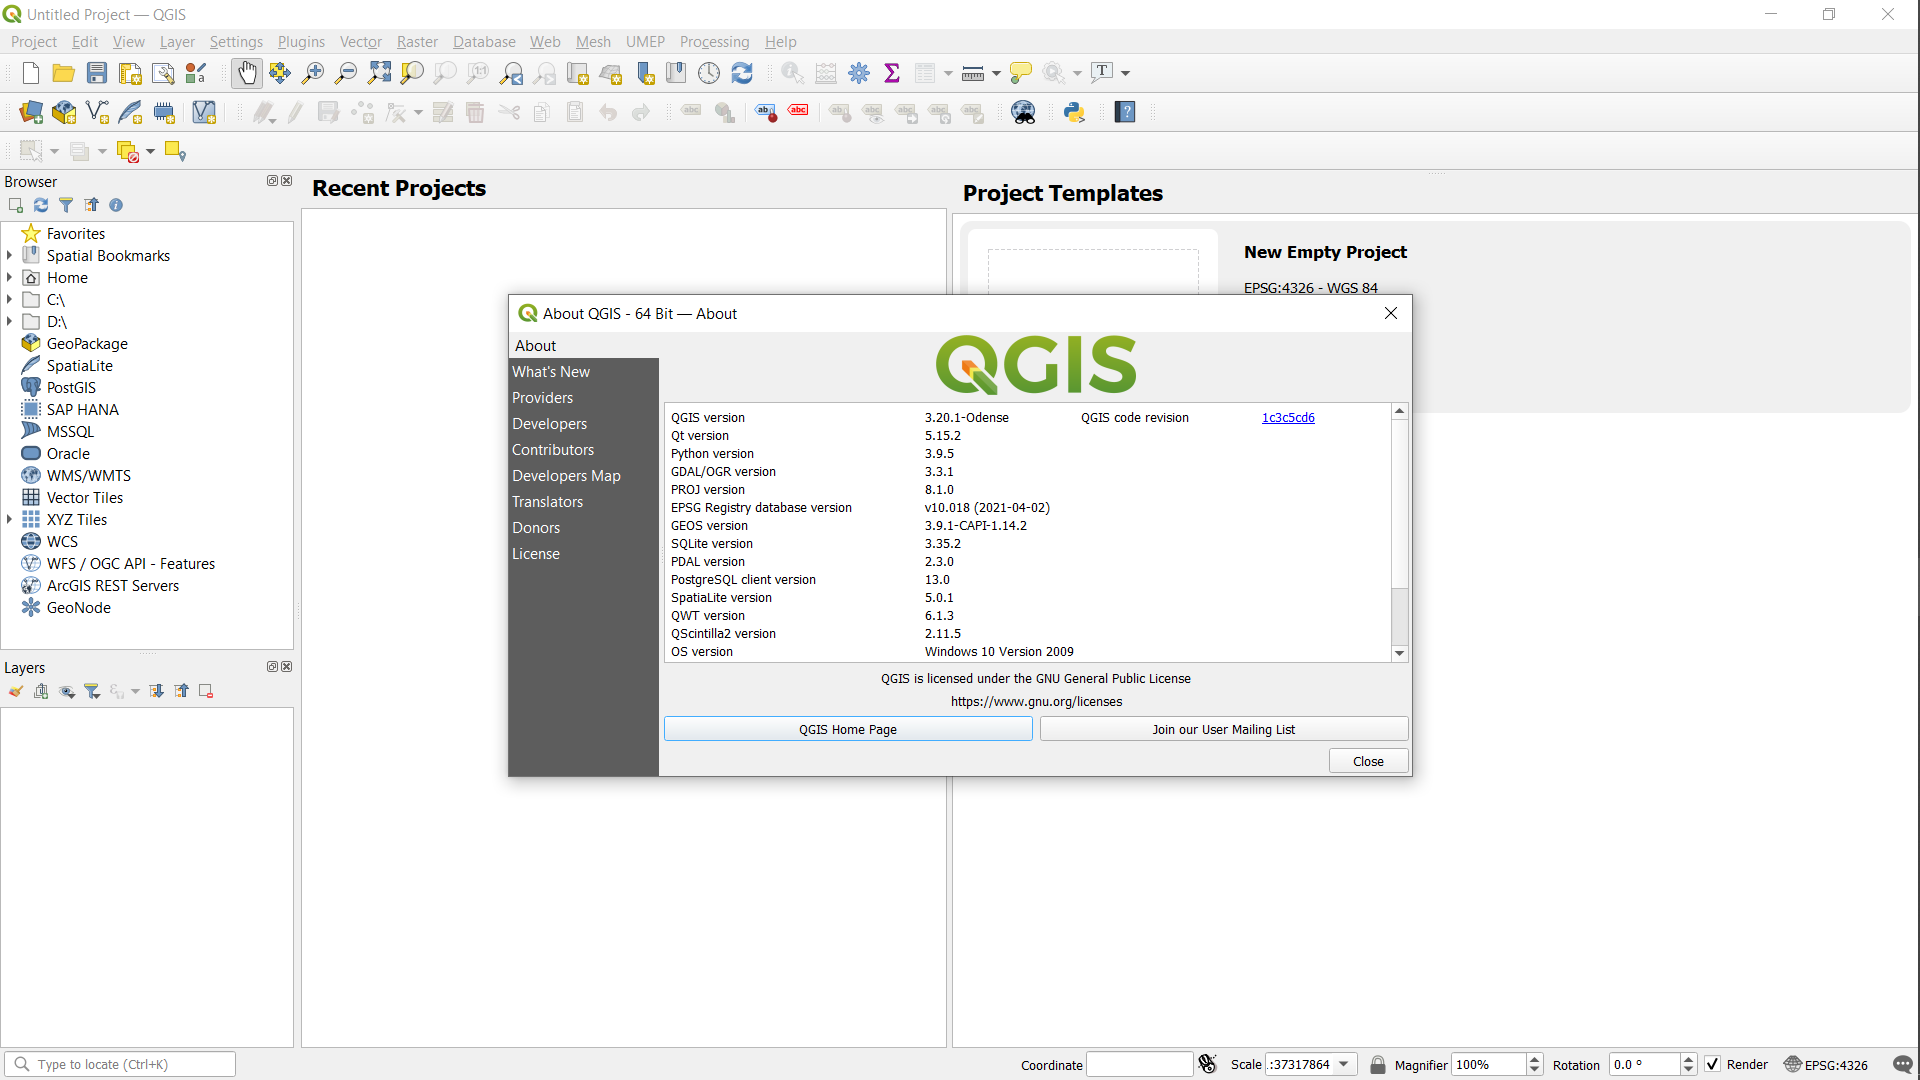Refresh the map canvas with the blue arrows icon
This screenshot has height=1080, width=1920.
[x=741, y=73]
